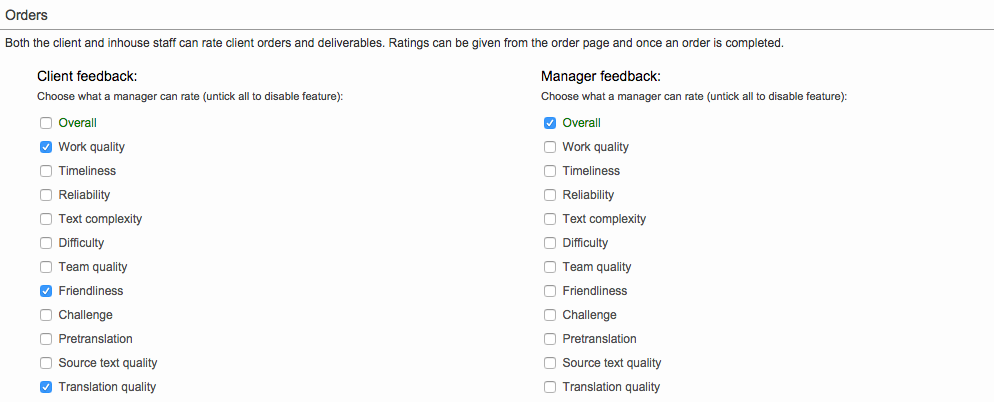
Task: Check Text complexity under Client feedback
Action: coord(46,219)
